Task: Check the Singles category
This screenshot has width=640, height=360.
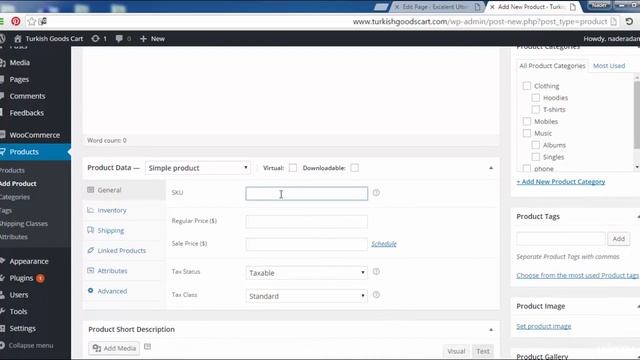Action: pyautogui.click(x=536, y=157)
